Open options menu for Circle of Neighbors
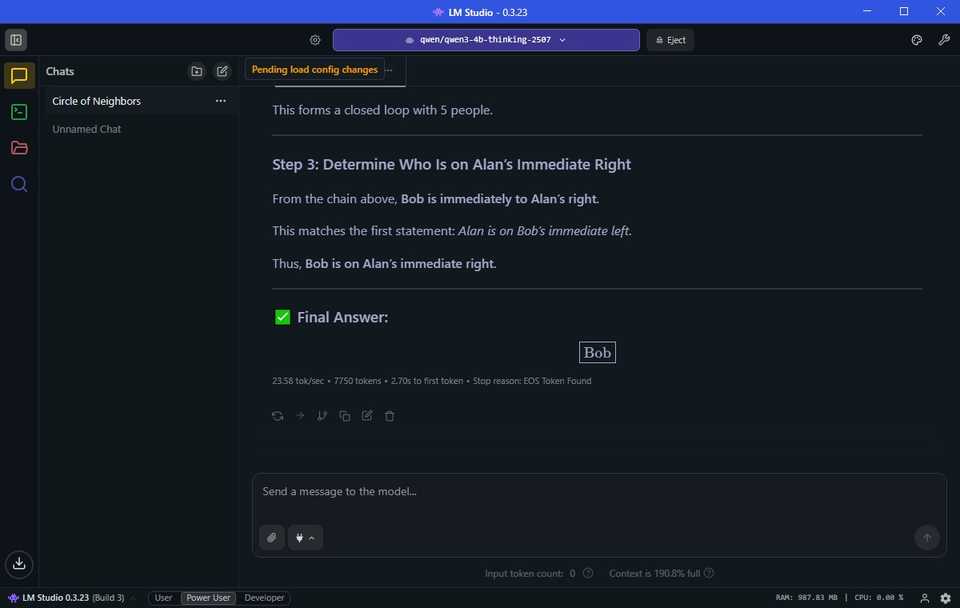 [220, 101]
